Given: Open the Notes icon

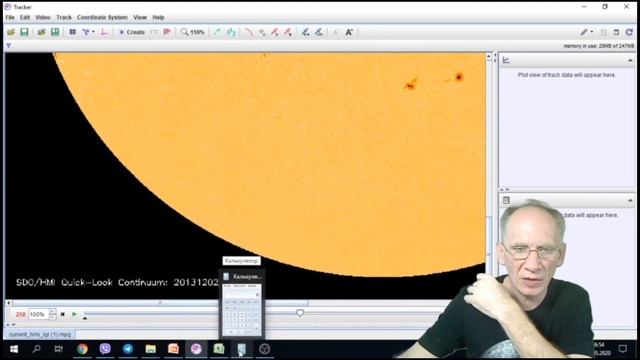Looking at the screenshot, I should pyautogui.click(x=603, y=32).
